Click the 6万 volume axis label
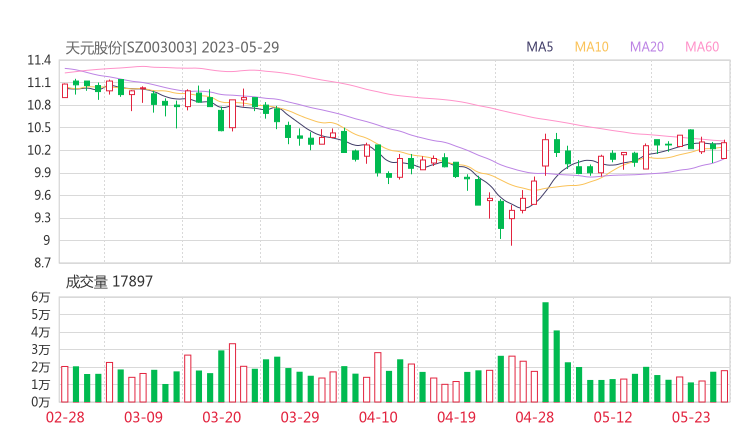 pos(41,297)
